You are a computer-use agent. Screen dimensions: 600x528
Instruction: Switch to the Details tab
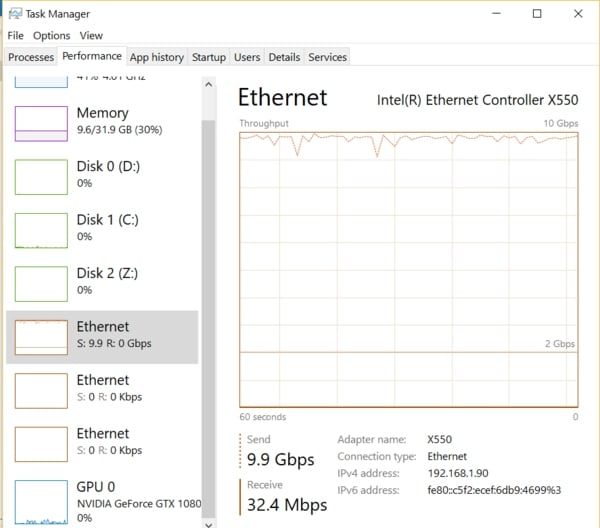pos(284,57)
